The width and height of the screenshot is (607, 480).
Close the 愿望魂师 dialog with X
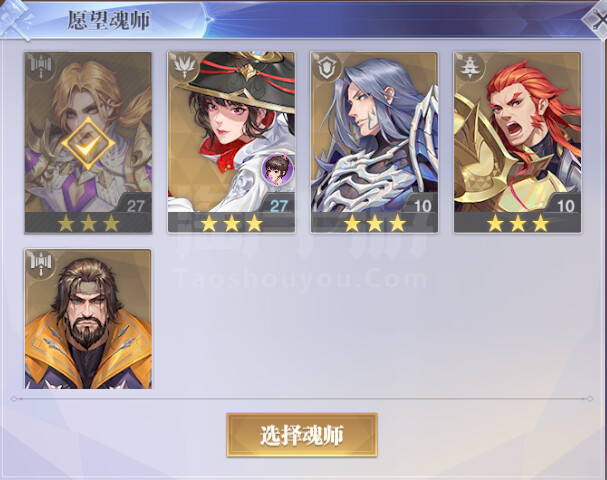click(x=597, y=19)
